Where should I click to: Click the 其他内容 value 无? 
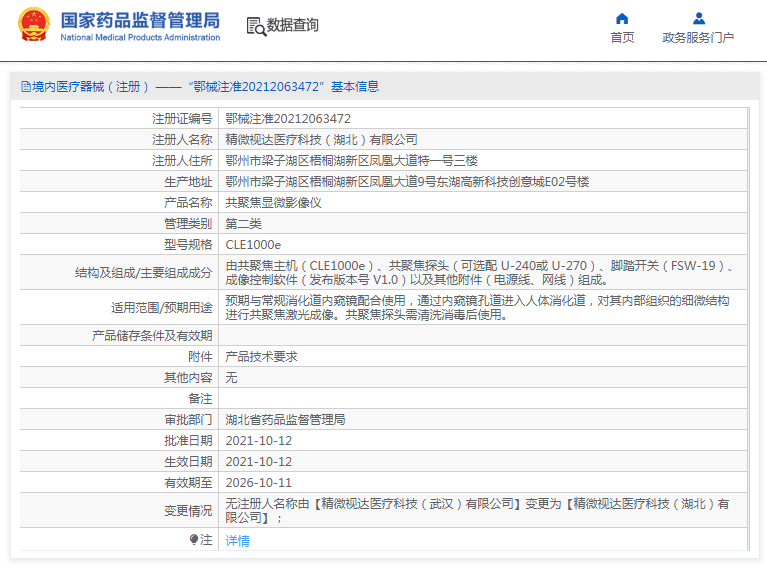click(x=231, y=378)
